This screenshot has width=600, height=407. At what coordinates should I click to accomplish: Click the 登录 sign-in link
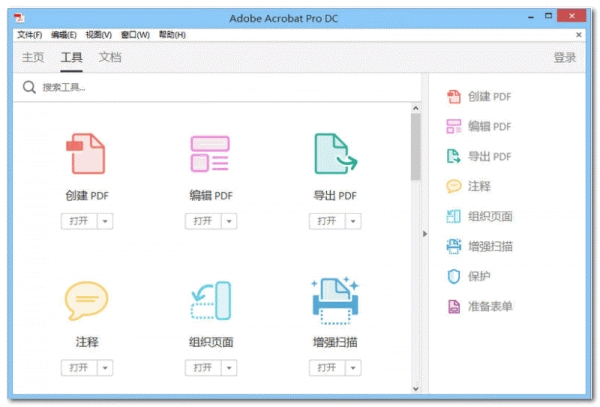click(x=564, y=58)
